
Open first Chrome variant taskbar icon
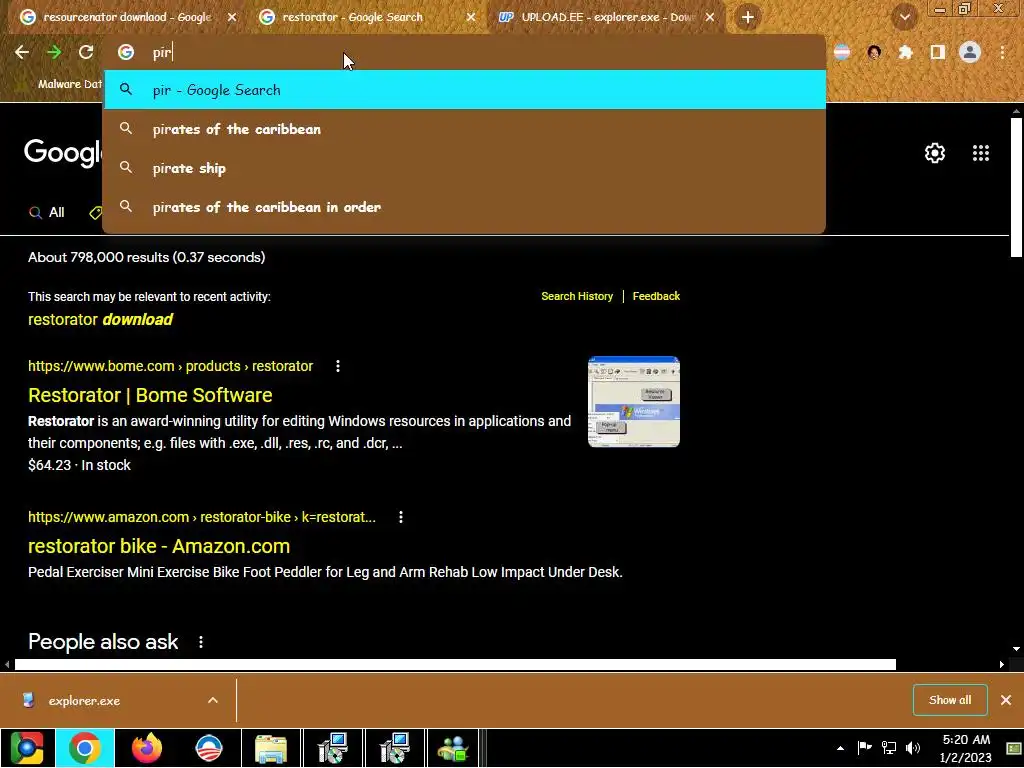pos(27,748)
